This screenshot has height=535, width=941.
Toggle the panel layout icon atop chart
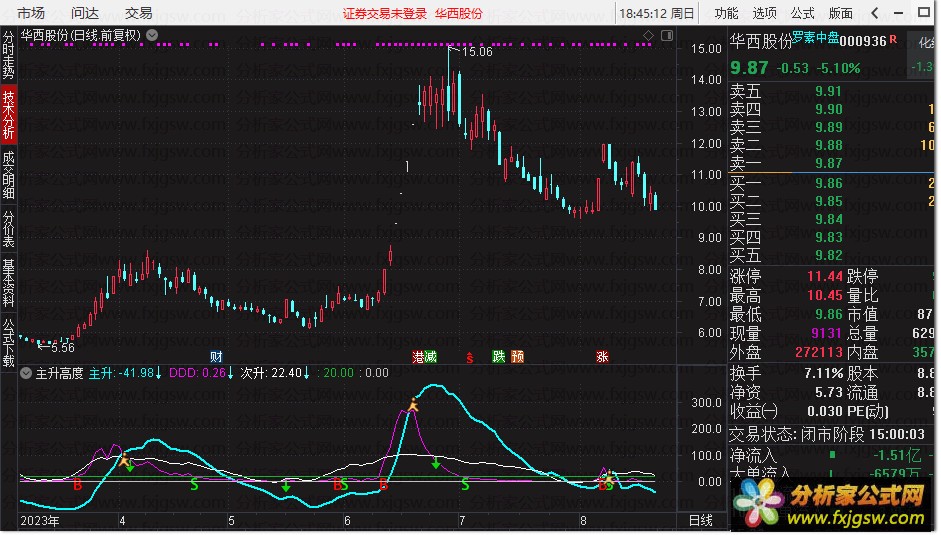pyautogui.click(x=667, y=35)
